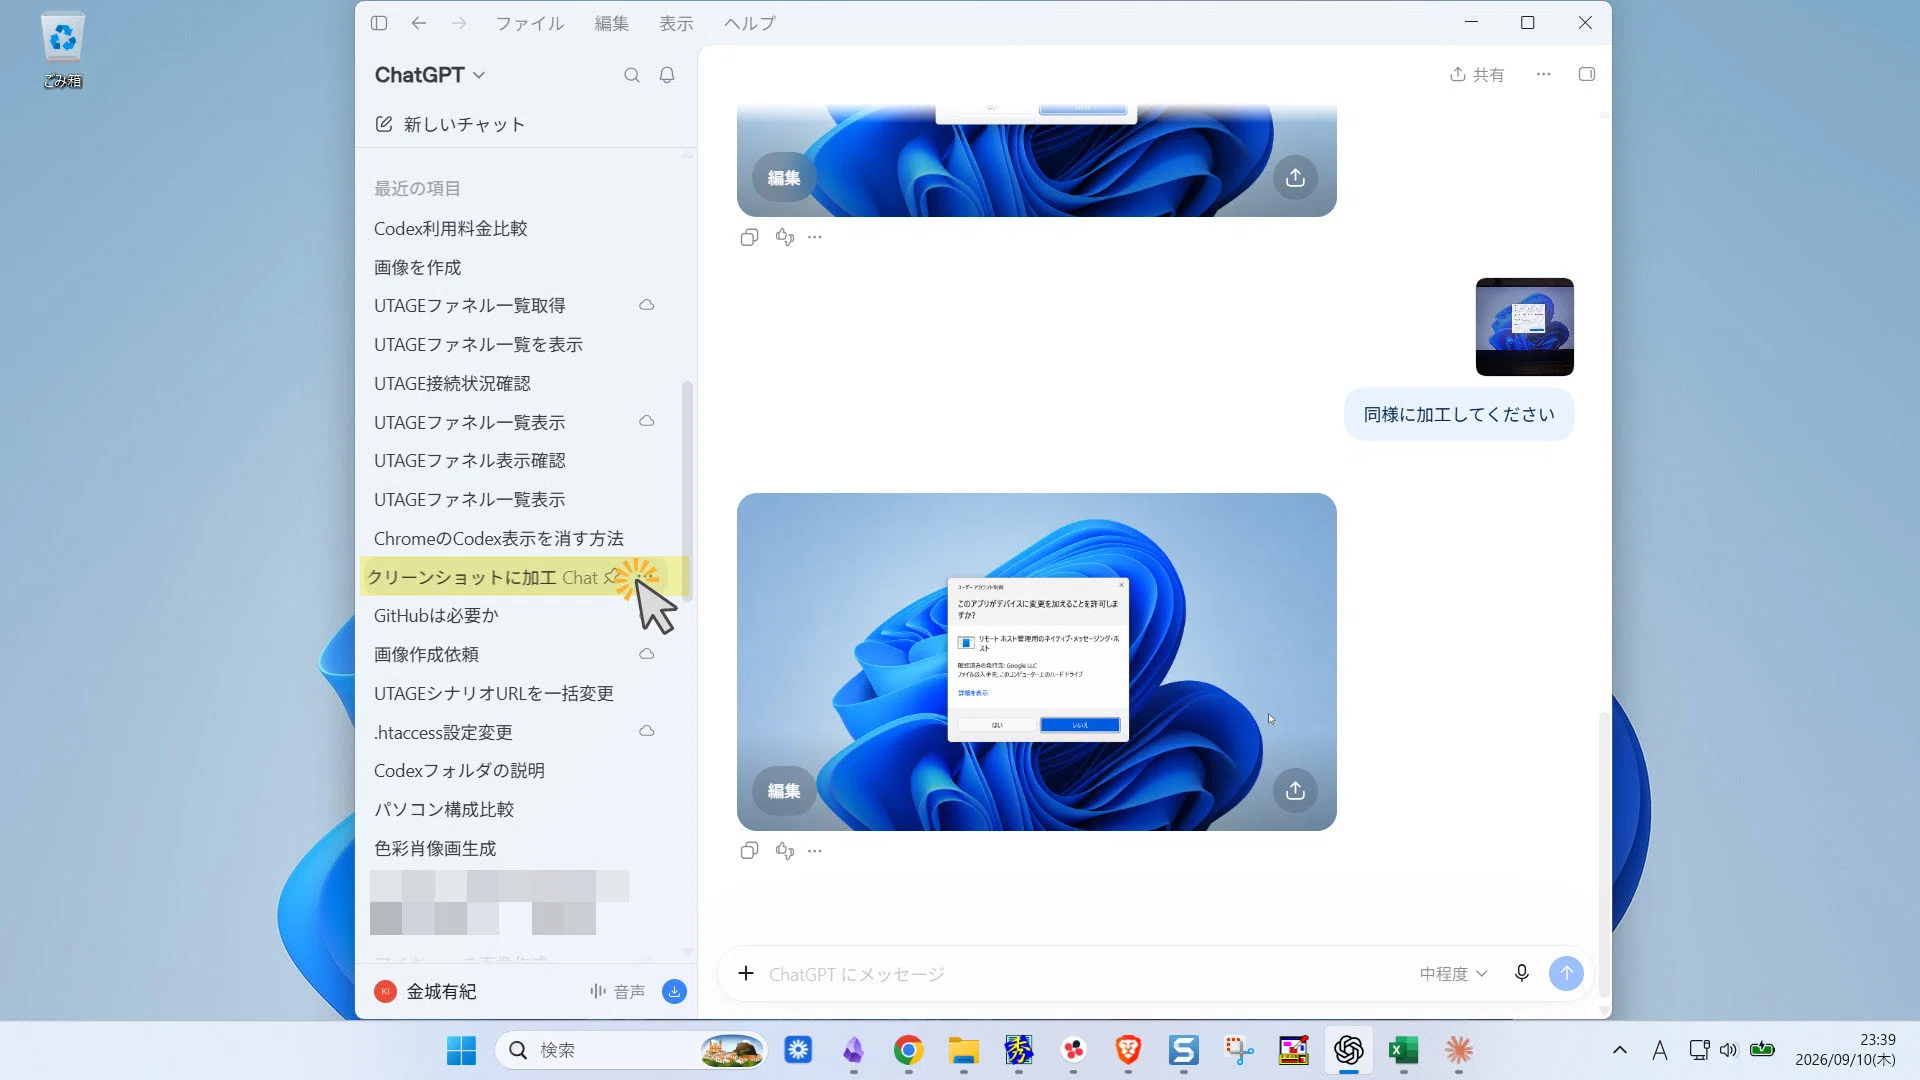Open more actions under the upper response

click(815, 237)
